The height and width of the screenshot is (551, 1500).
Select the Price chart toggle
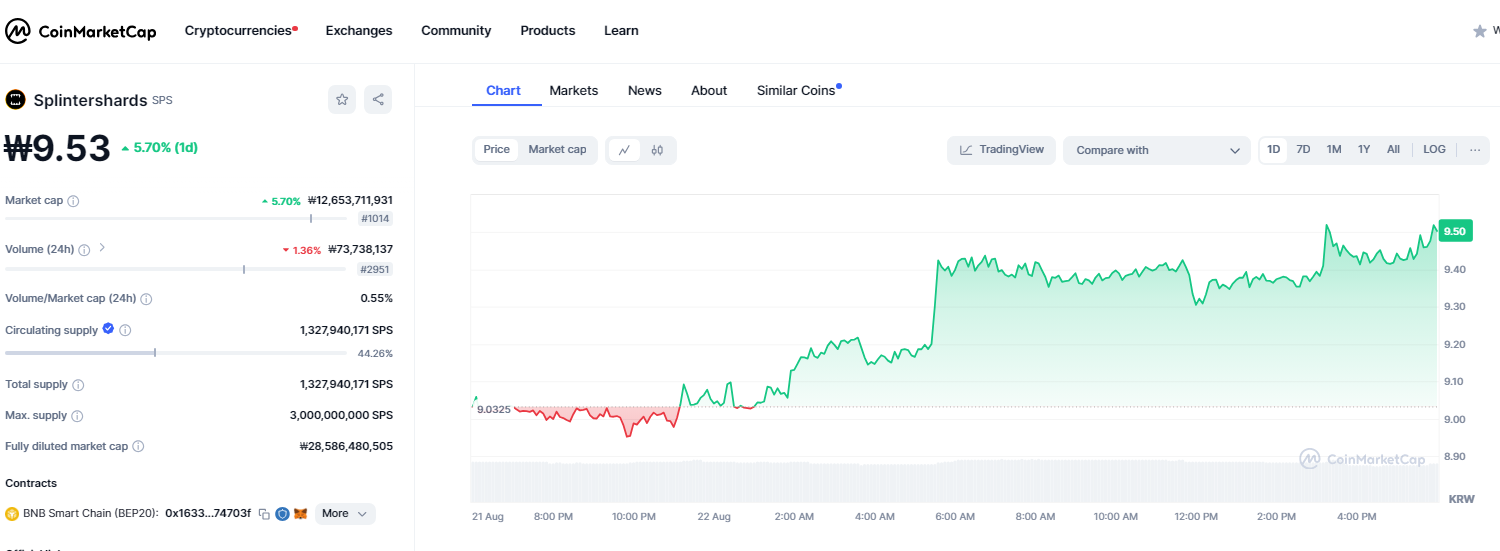point(497,150)
